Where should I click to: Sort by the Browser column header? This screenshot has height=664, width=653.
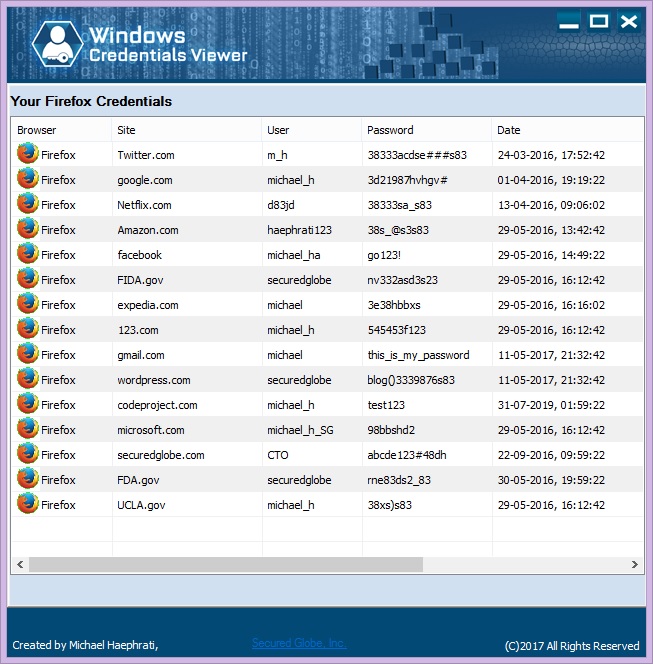tap(61, 130)
